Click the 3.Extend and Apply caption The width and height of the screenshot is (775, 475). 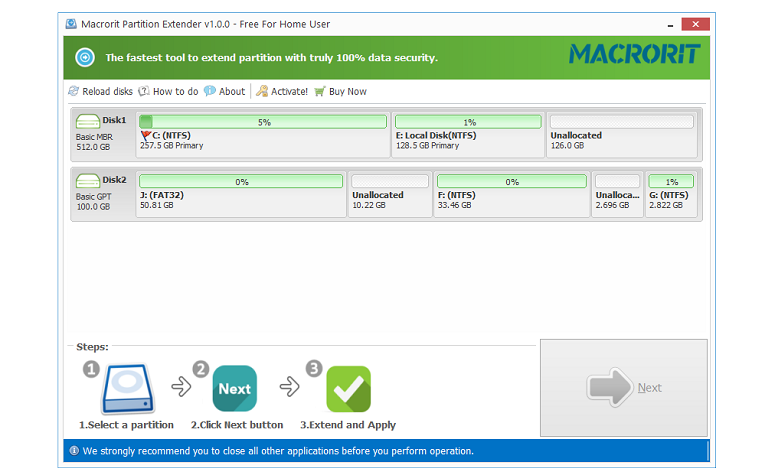(x=348, y=425)
